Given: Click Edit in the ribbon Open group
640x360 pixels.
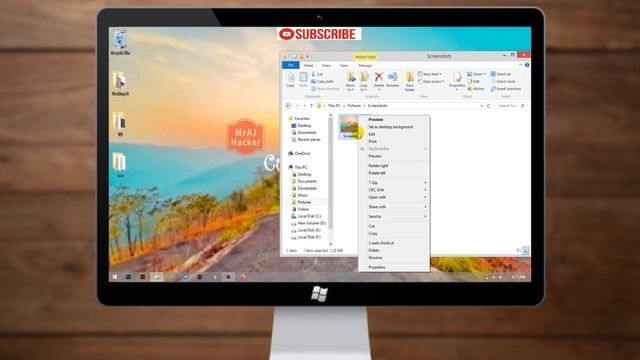Looking at the screenshot, I should [x=473, y=81].
